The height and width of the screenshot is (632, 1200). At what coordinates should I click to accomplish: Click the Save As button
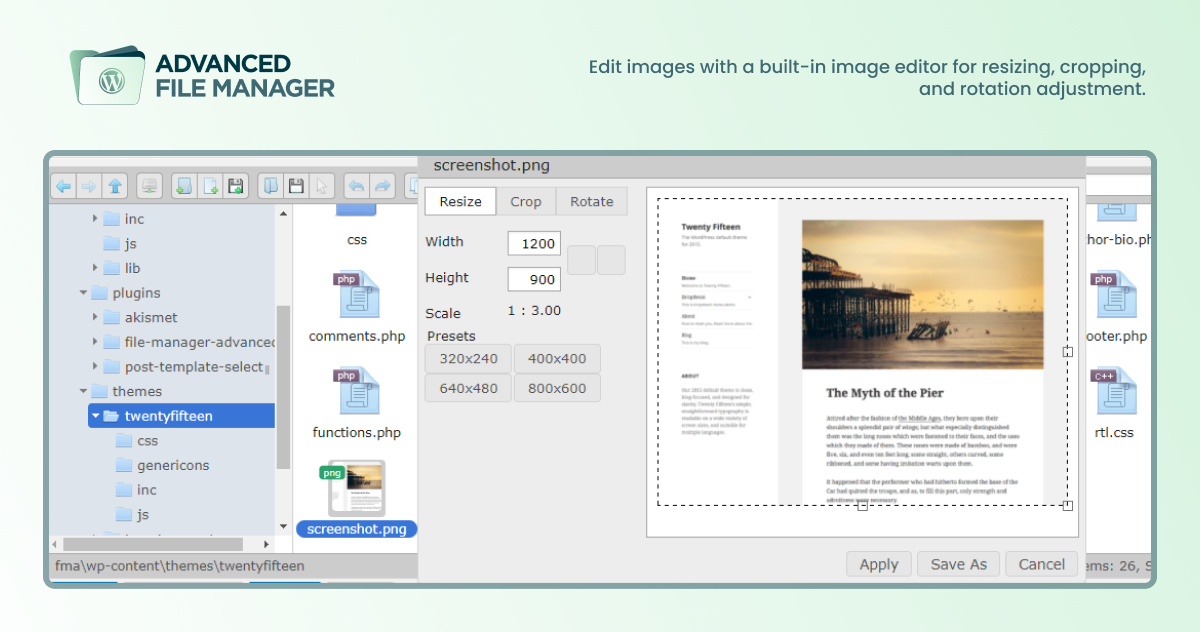(959, 564)
